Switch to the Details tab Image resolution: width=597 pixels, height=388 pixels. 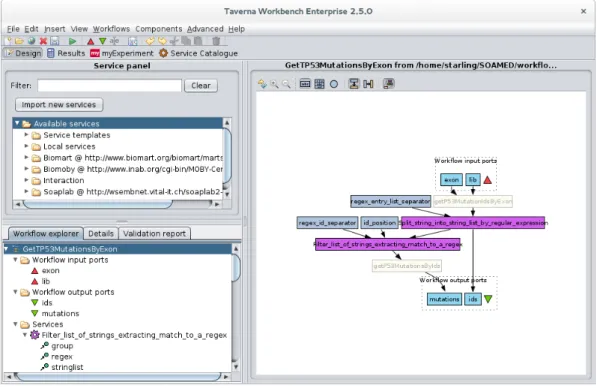pos(101,233)
